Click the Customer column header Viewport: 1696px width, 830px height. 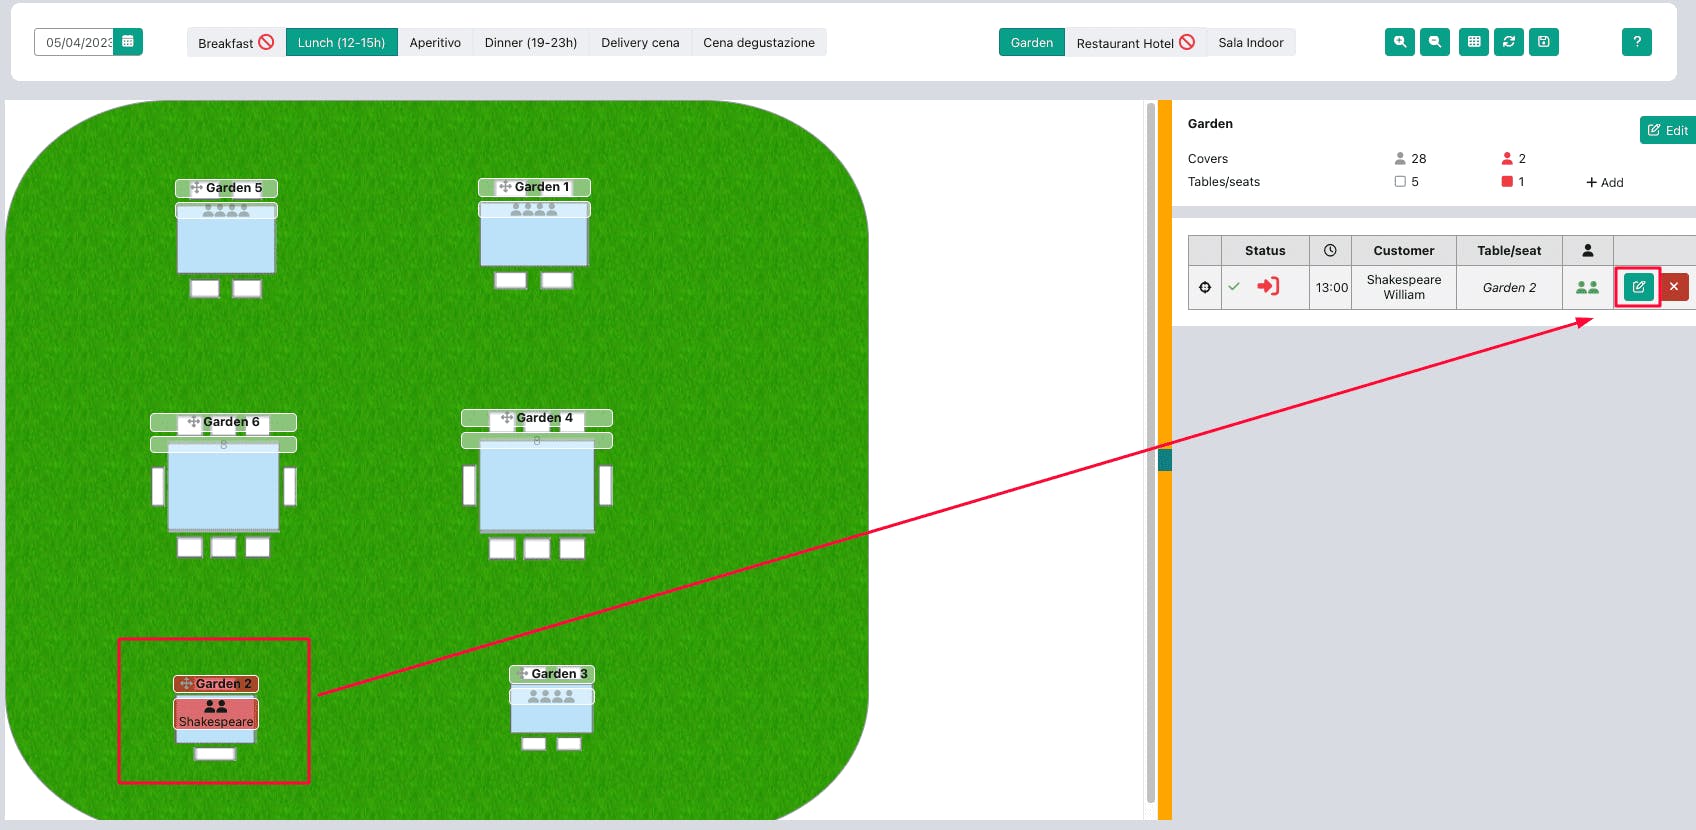pyautogui.click(x=1404, y=251)
